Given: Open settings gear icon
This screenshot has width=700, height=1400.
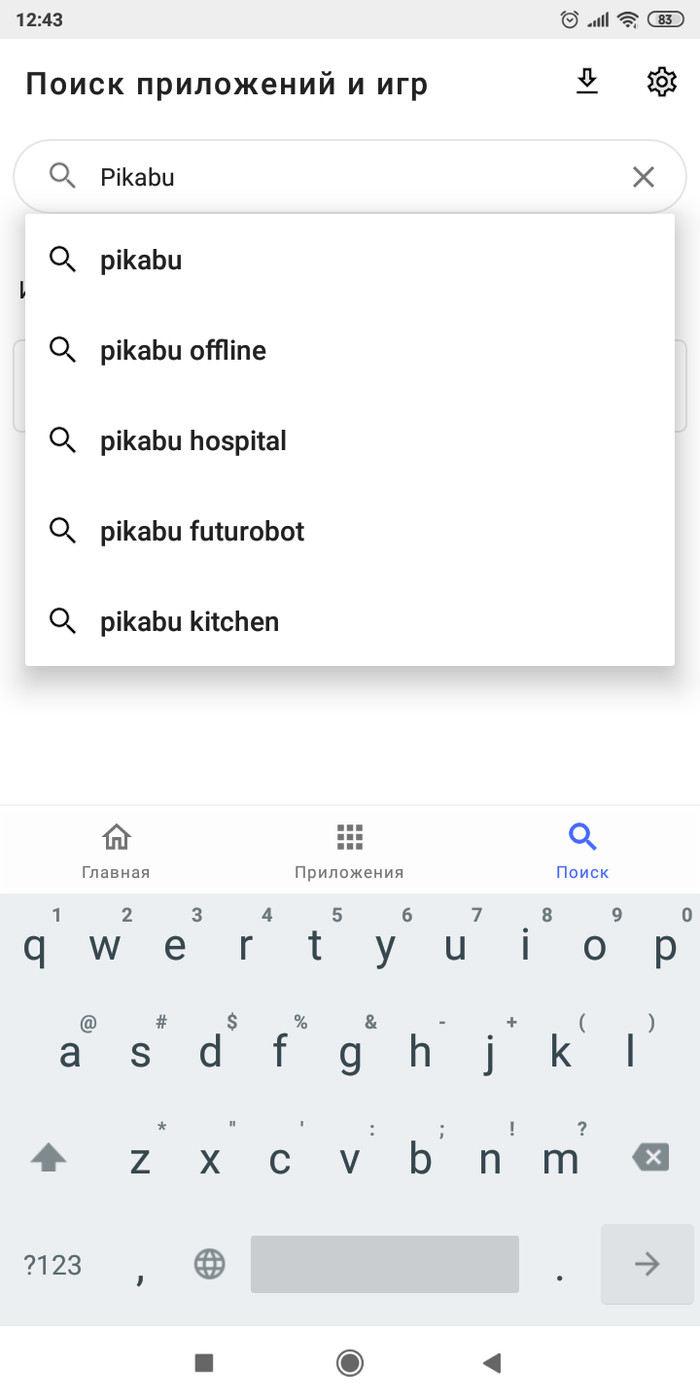Looking at the screenshot, I should coord(661,82).
